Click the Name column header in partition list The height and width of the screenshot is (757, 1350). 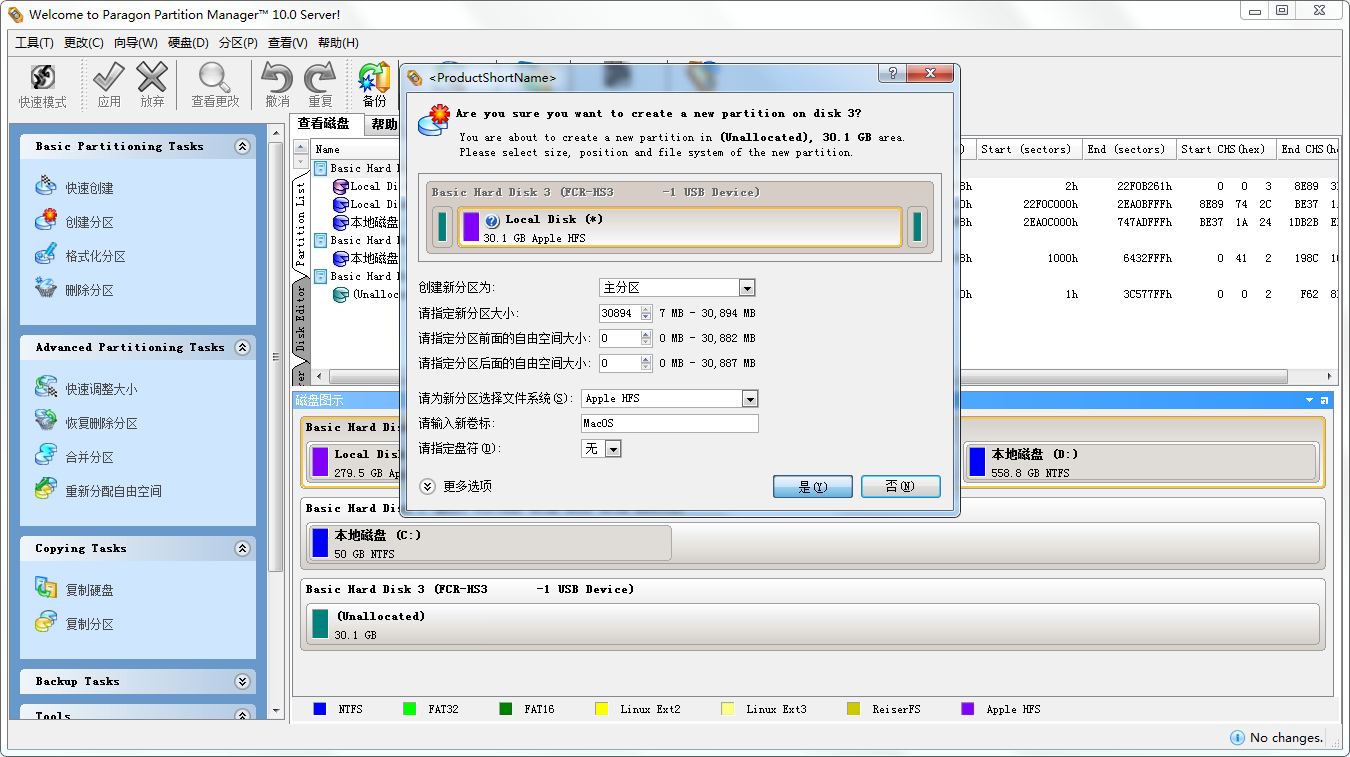pos(355,149)
